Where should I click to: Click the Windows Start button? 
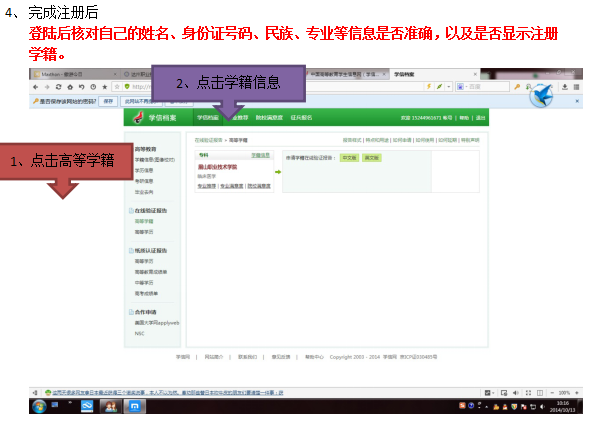pos(38,407)
